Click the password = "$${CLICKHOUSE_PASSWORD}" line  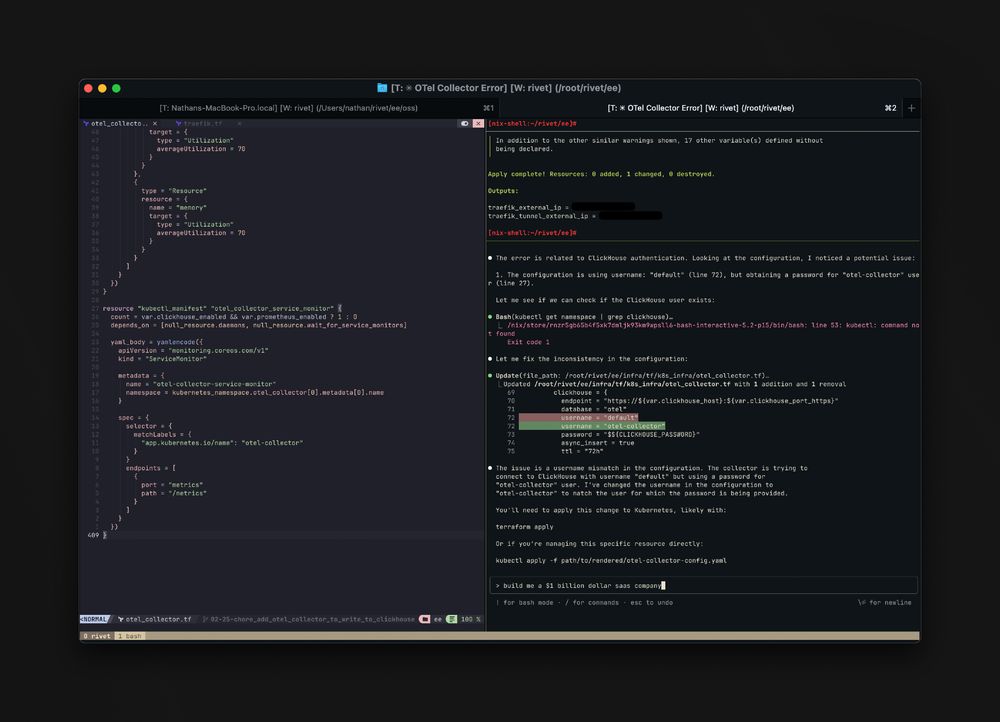630,434
